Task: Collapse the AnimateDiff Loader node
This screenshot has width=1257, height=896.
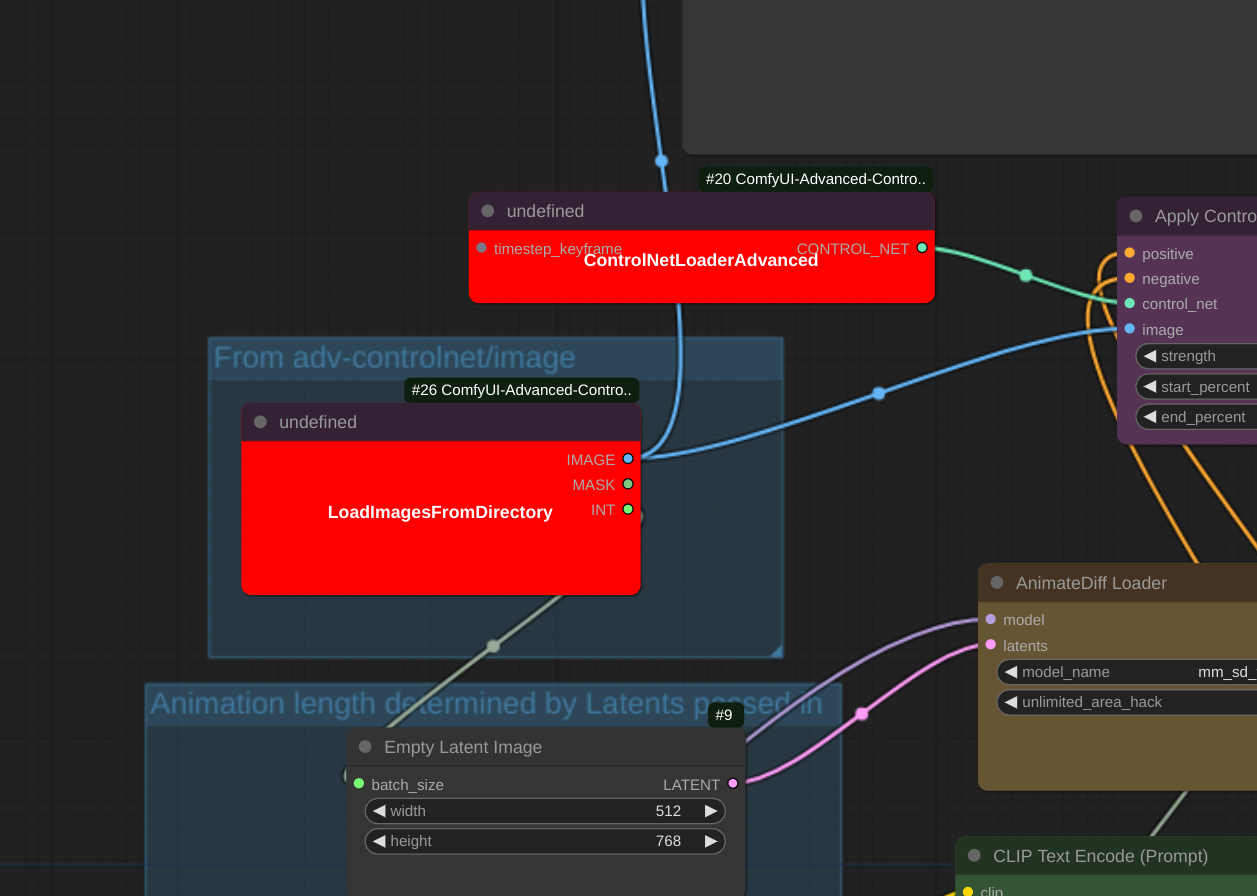Action: point(996,582)
